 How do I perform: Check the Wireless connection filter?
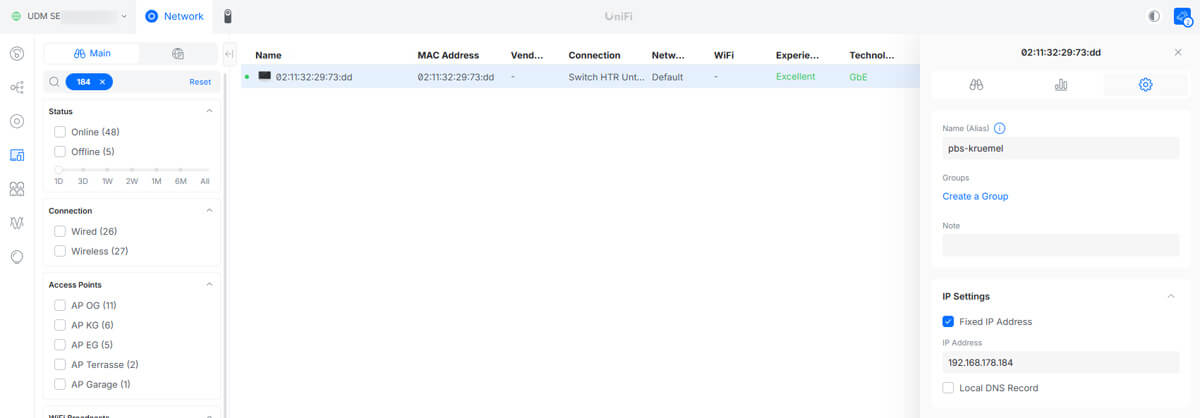pos(60,251)
